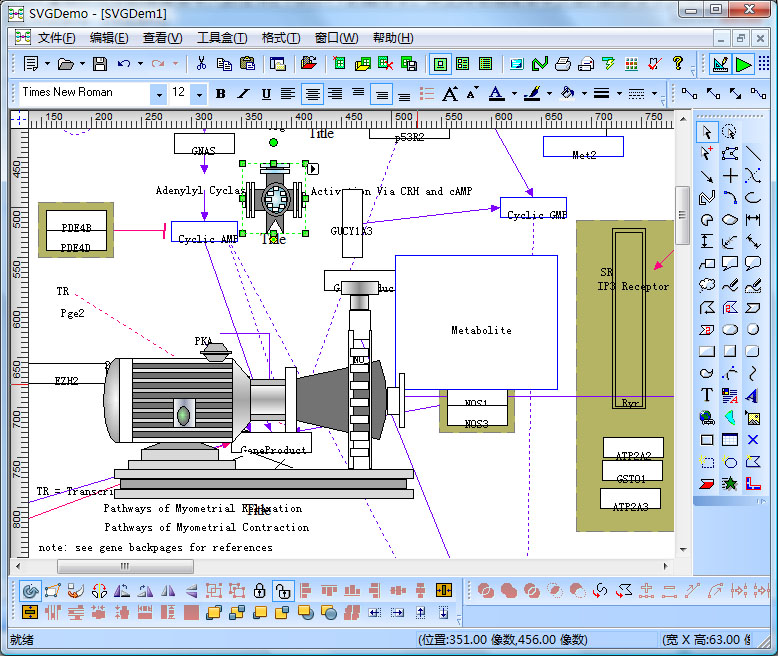Image resolution: width=778 pixels, height=656 pixels.
Task: Toggle Bold text formatting
Action: pos(220,94)
